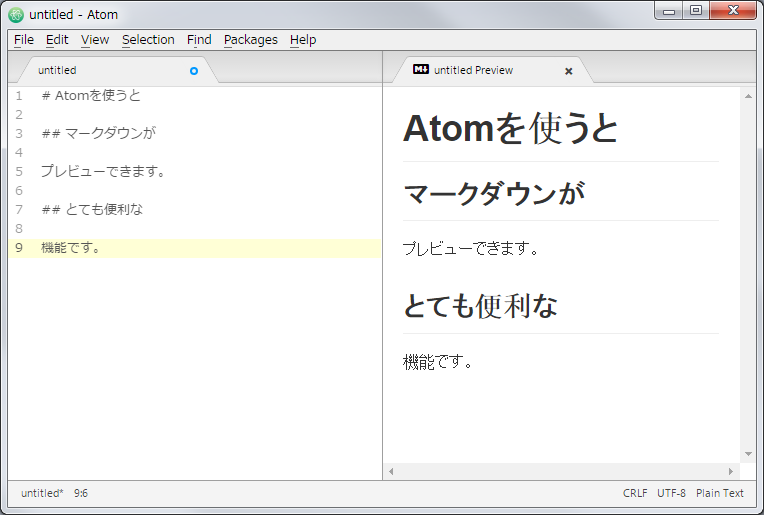
Task: Switch to the untitled editor tab
Action: (117, 70)
